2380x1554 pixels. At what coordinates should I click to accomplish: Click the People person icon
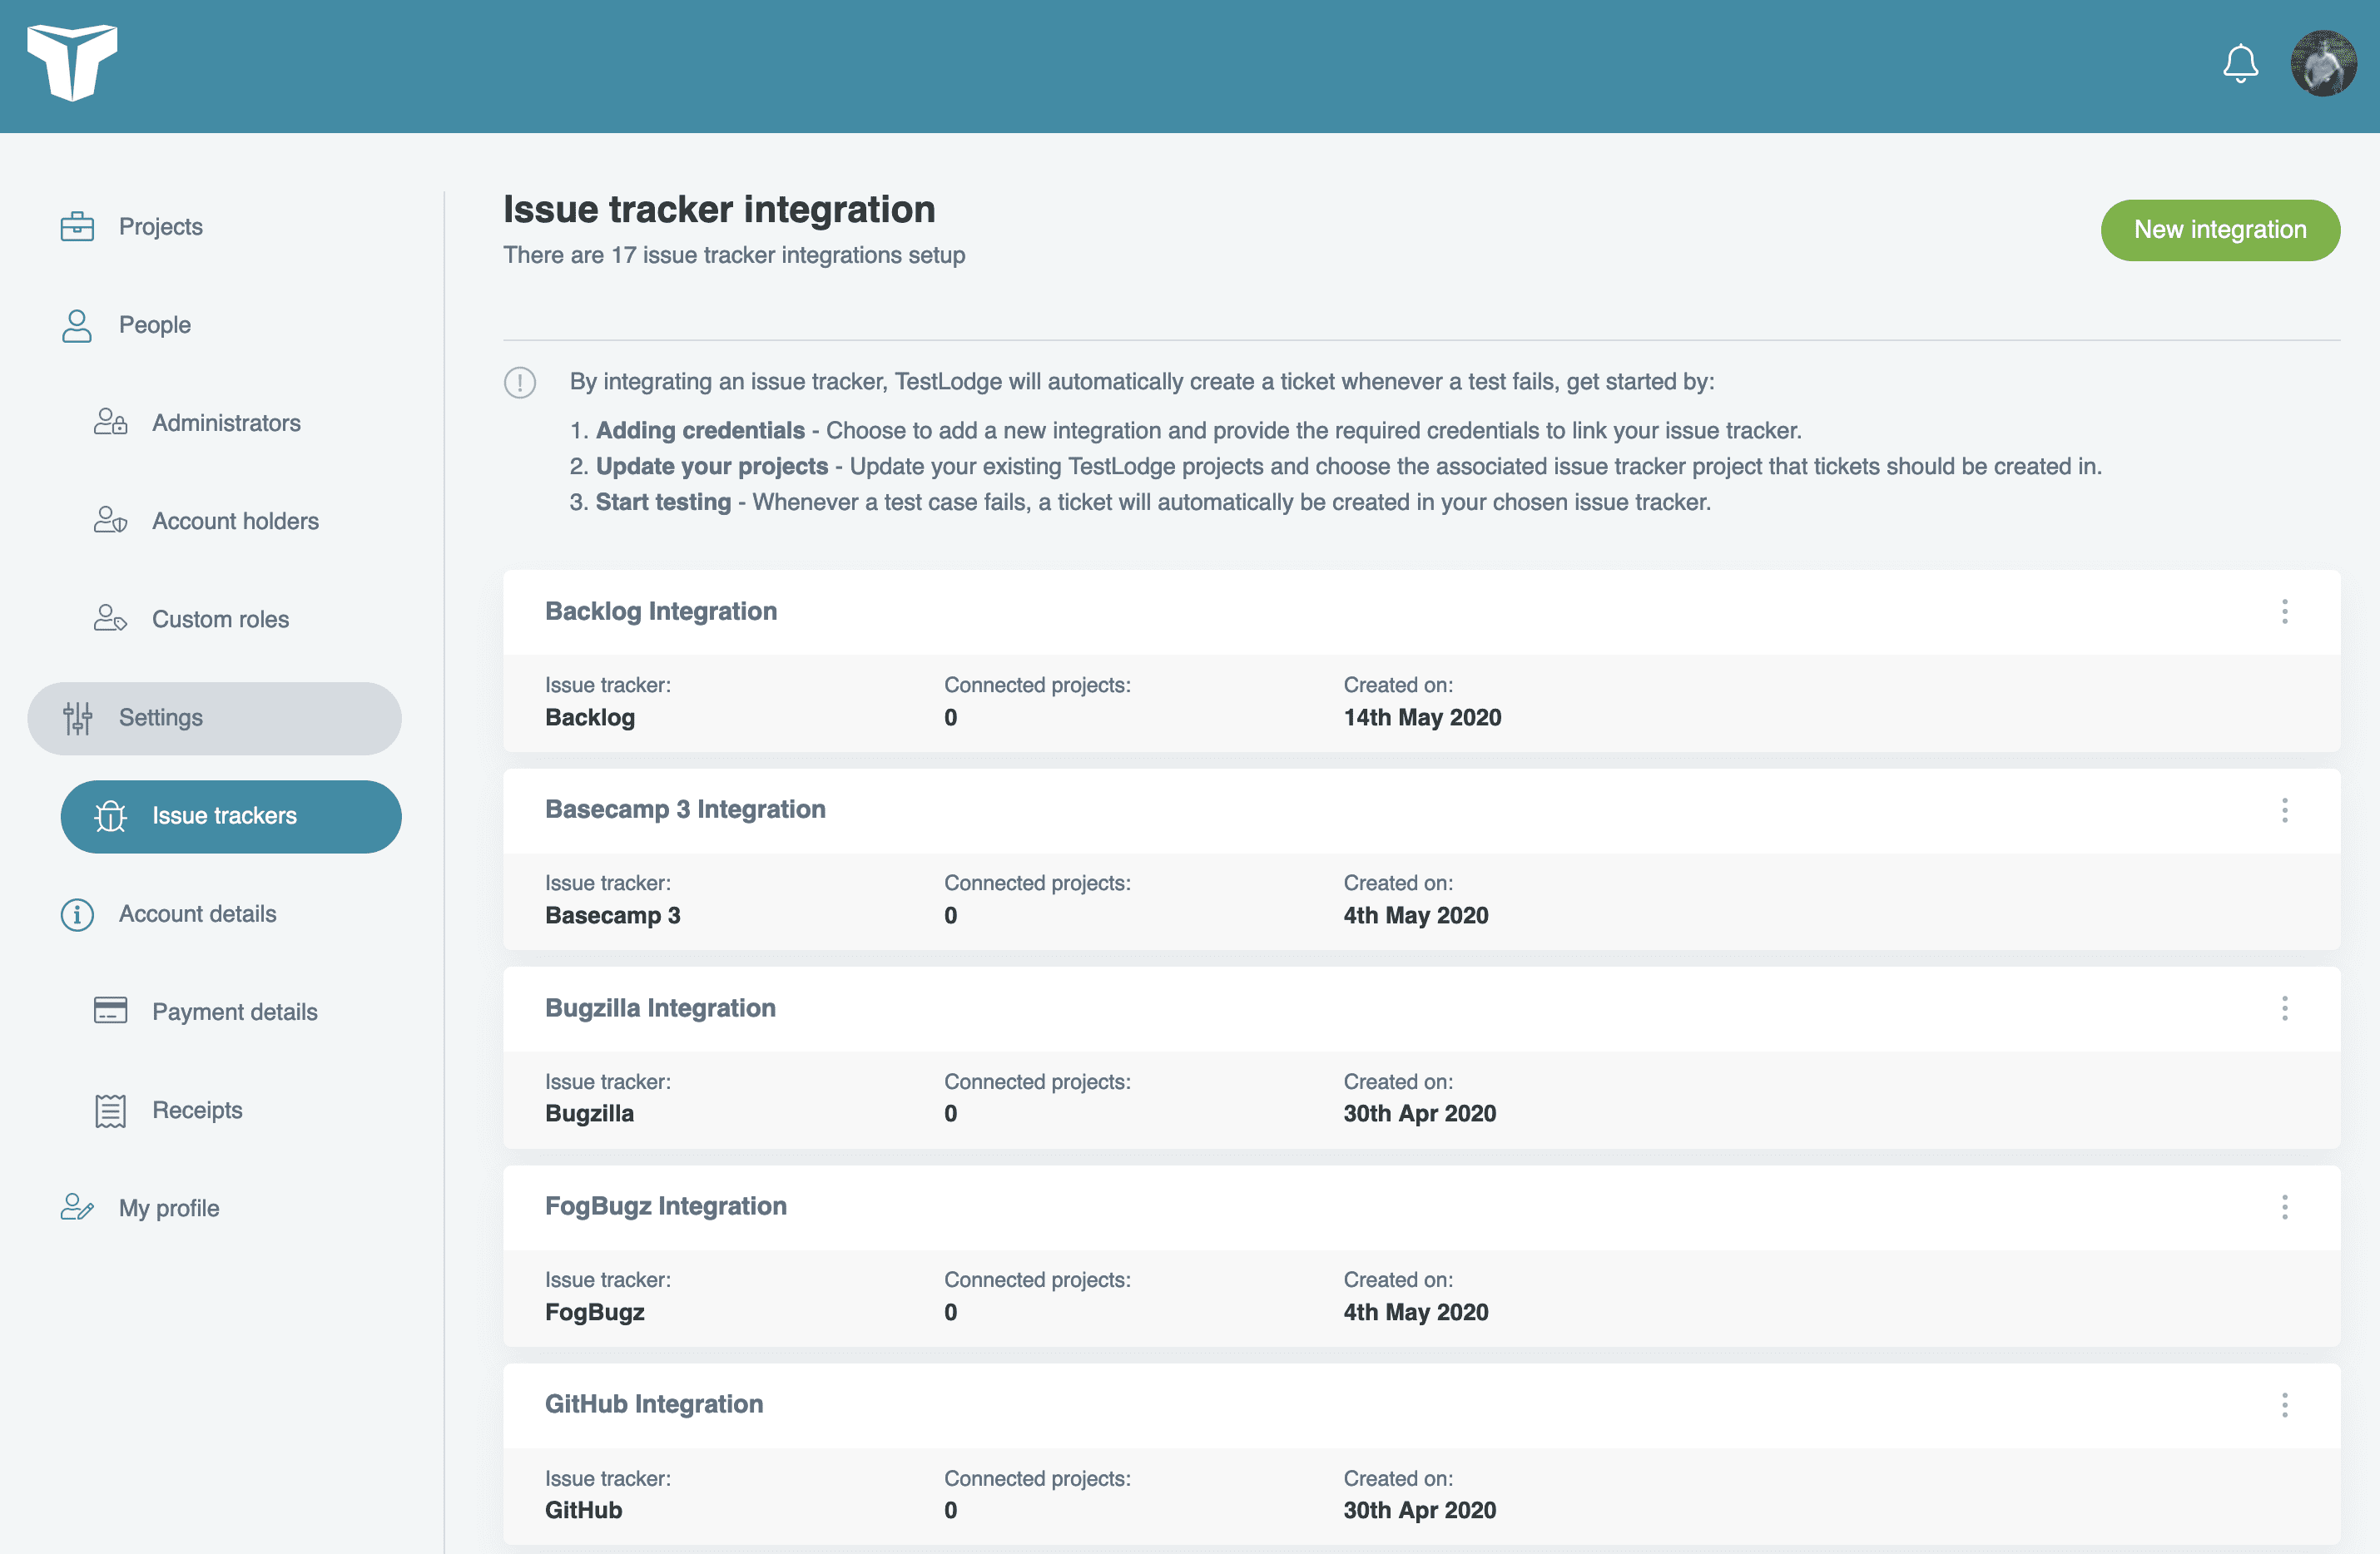click(77, 325)
